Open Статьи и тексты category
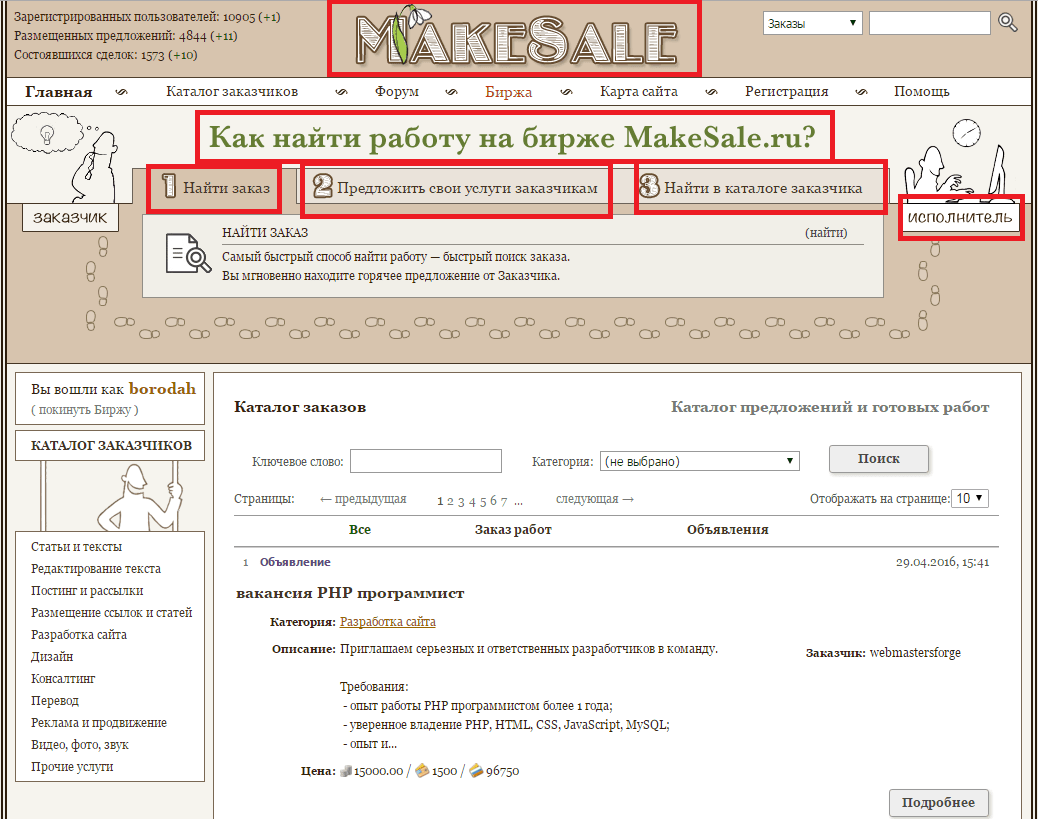The width and height of the screenshot is (1038, 819). tap(76, 546)
